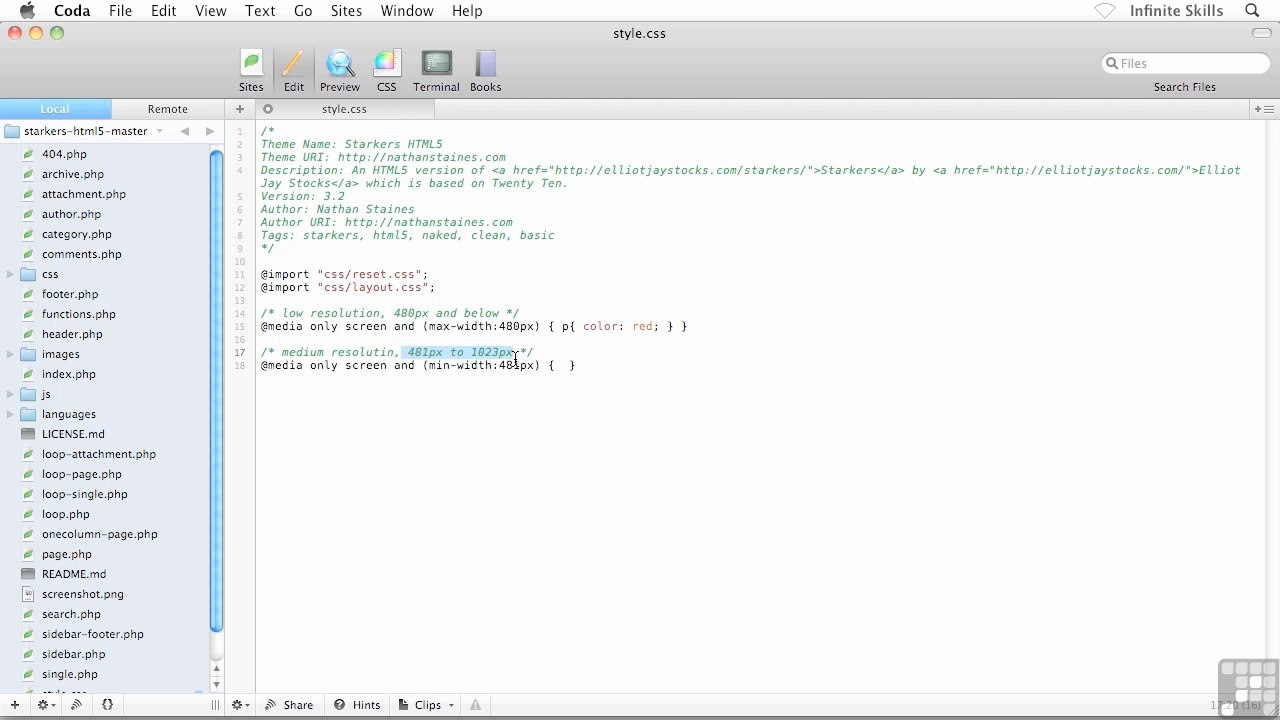Viewport: 1280px width, 720px height.
Task: Navigate back in the file browser
Action: click(x=185, y=131)
